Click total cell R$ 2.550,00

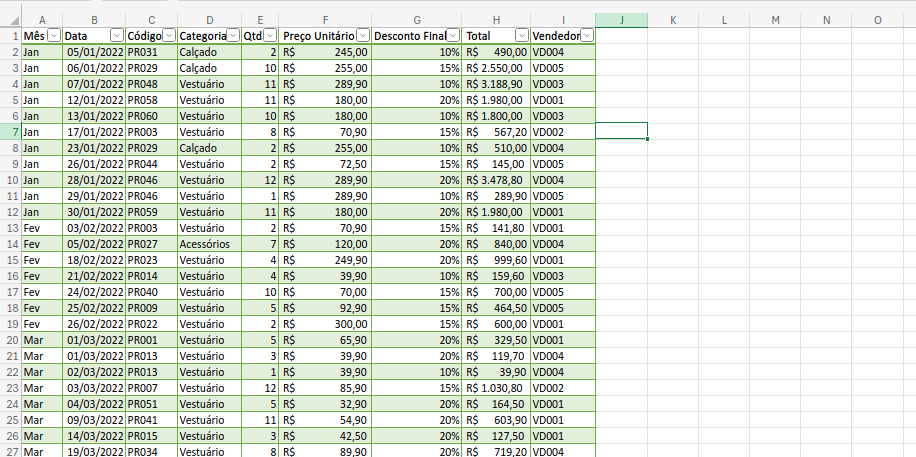tap(496, 68)
